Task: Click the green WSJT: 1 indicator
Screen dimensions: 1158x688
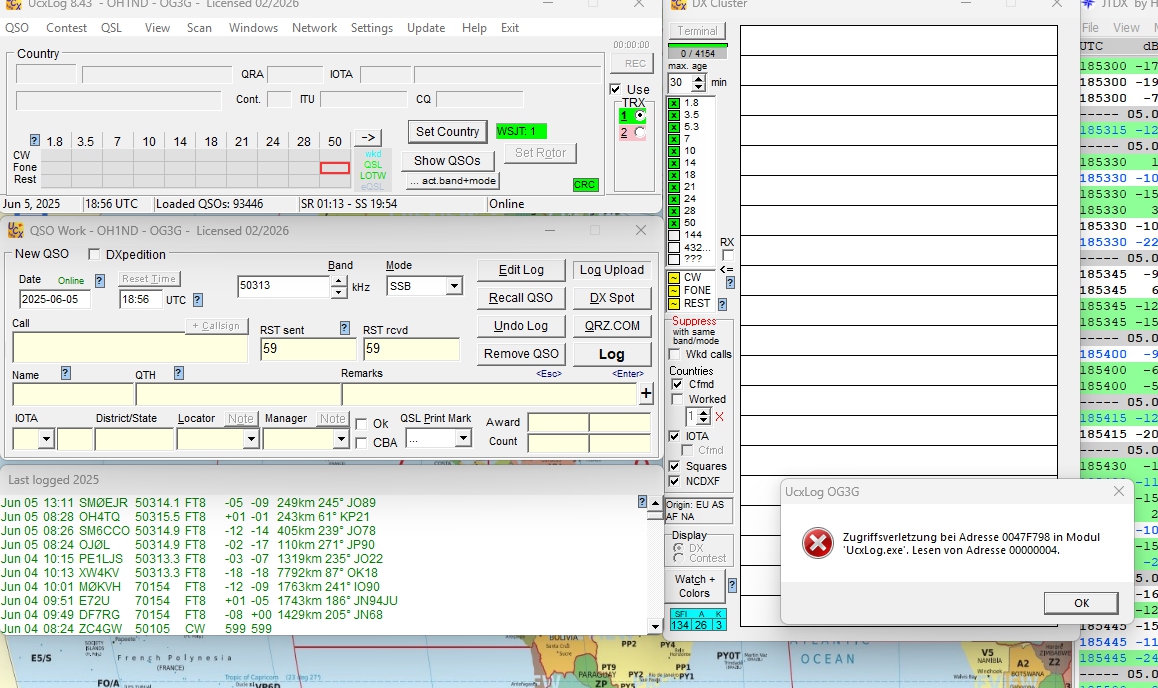Action: (521, 131)
